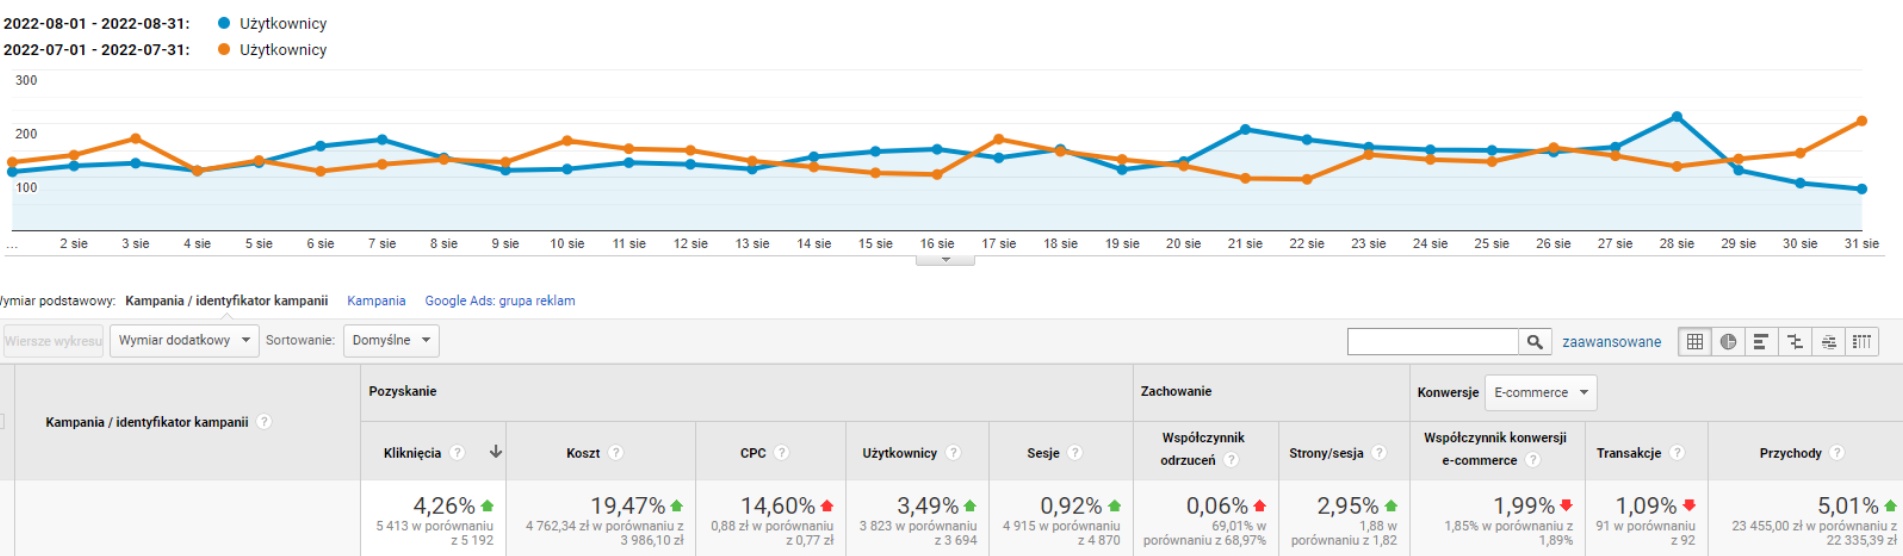Viewport: 1903px width, 556px height.
Task: Switch to the pivot table view icon
Action: coord(1861,342)
